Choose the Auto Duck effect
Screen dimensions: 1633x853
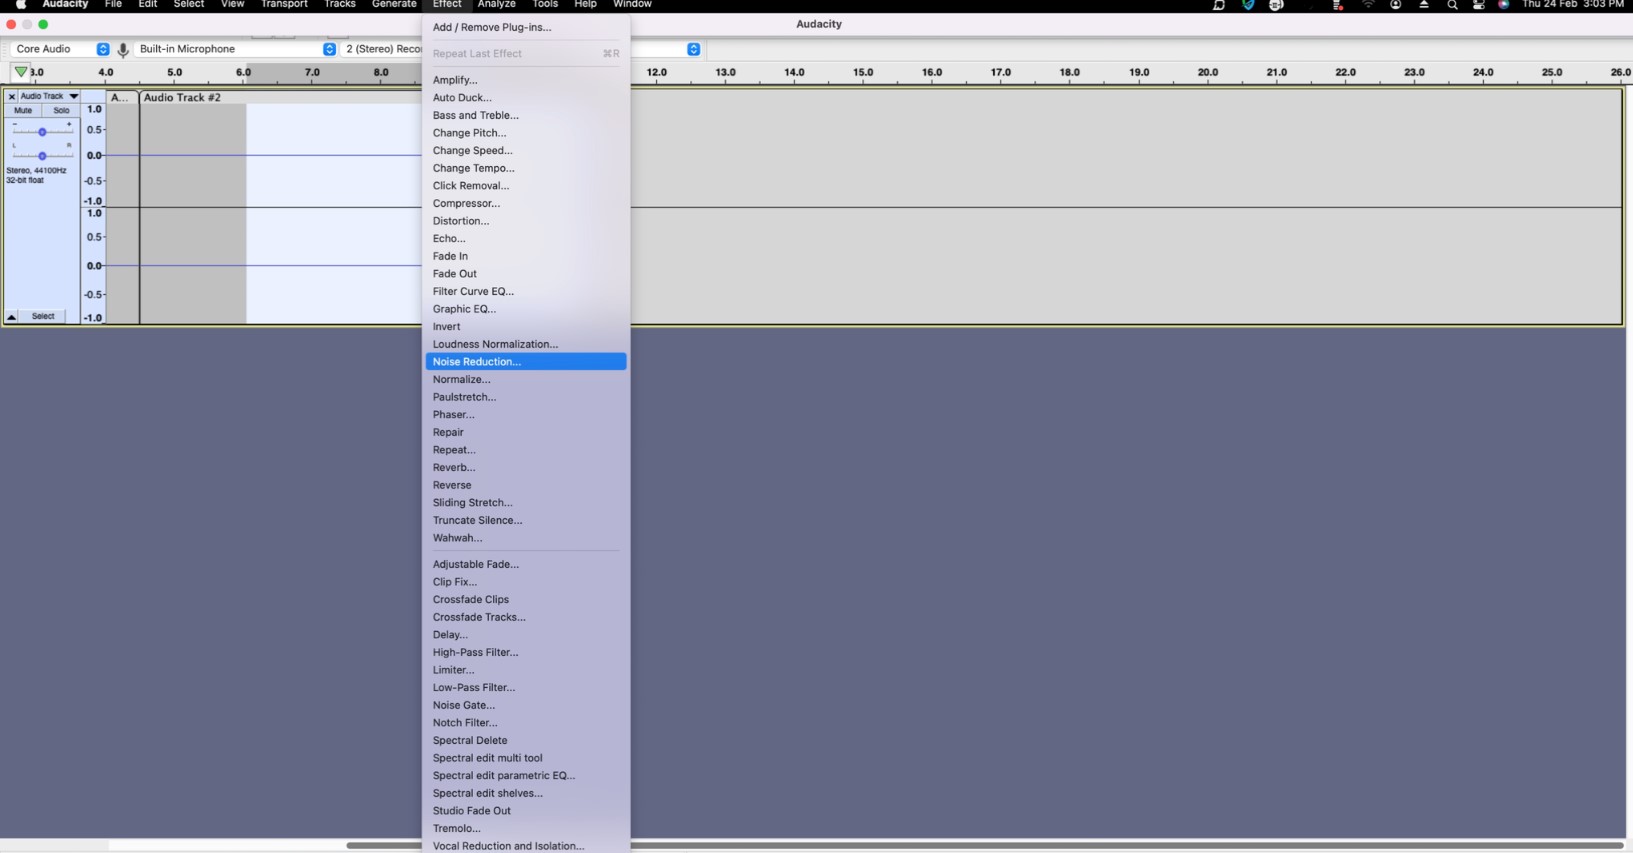pyautogui.click(x=526, y=98)
